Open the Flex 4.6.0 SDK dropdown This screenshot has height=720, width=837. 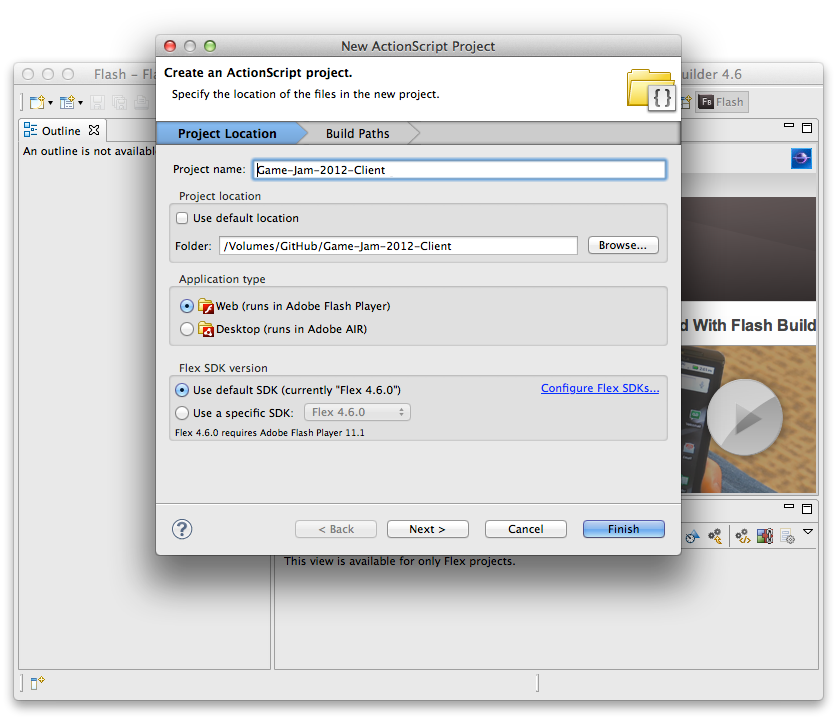(357, 413)
